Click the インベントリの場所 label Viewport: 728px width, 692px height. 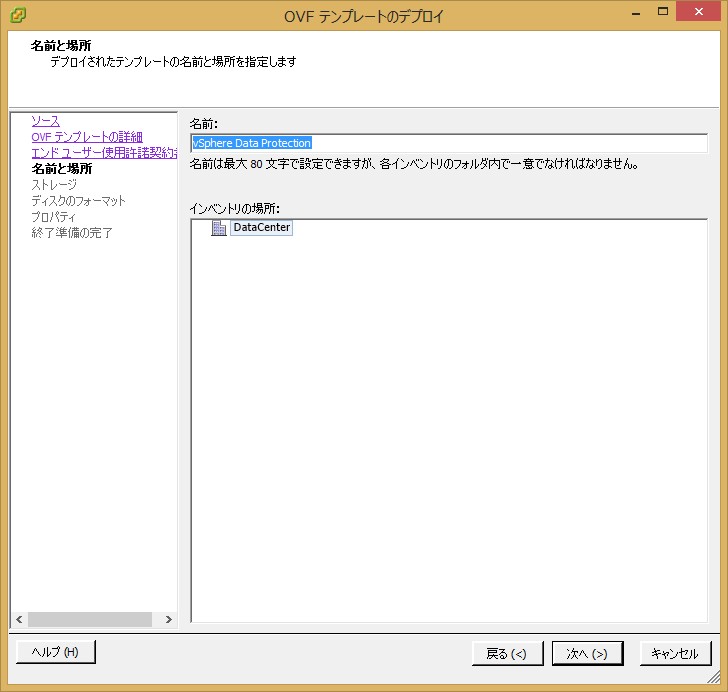point(234,209)
